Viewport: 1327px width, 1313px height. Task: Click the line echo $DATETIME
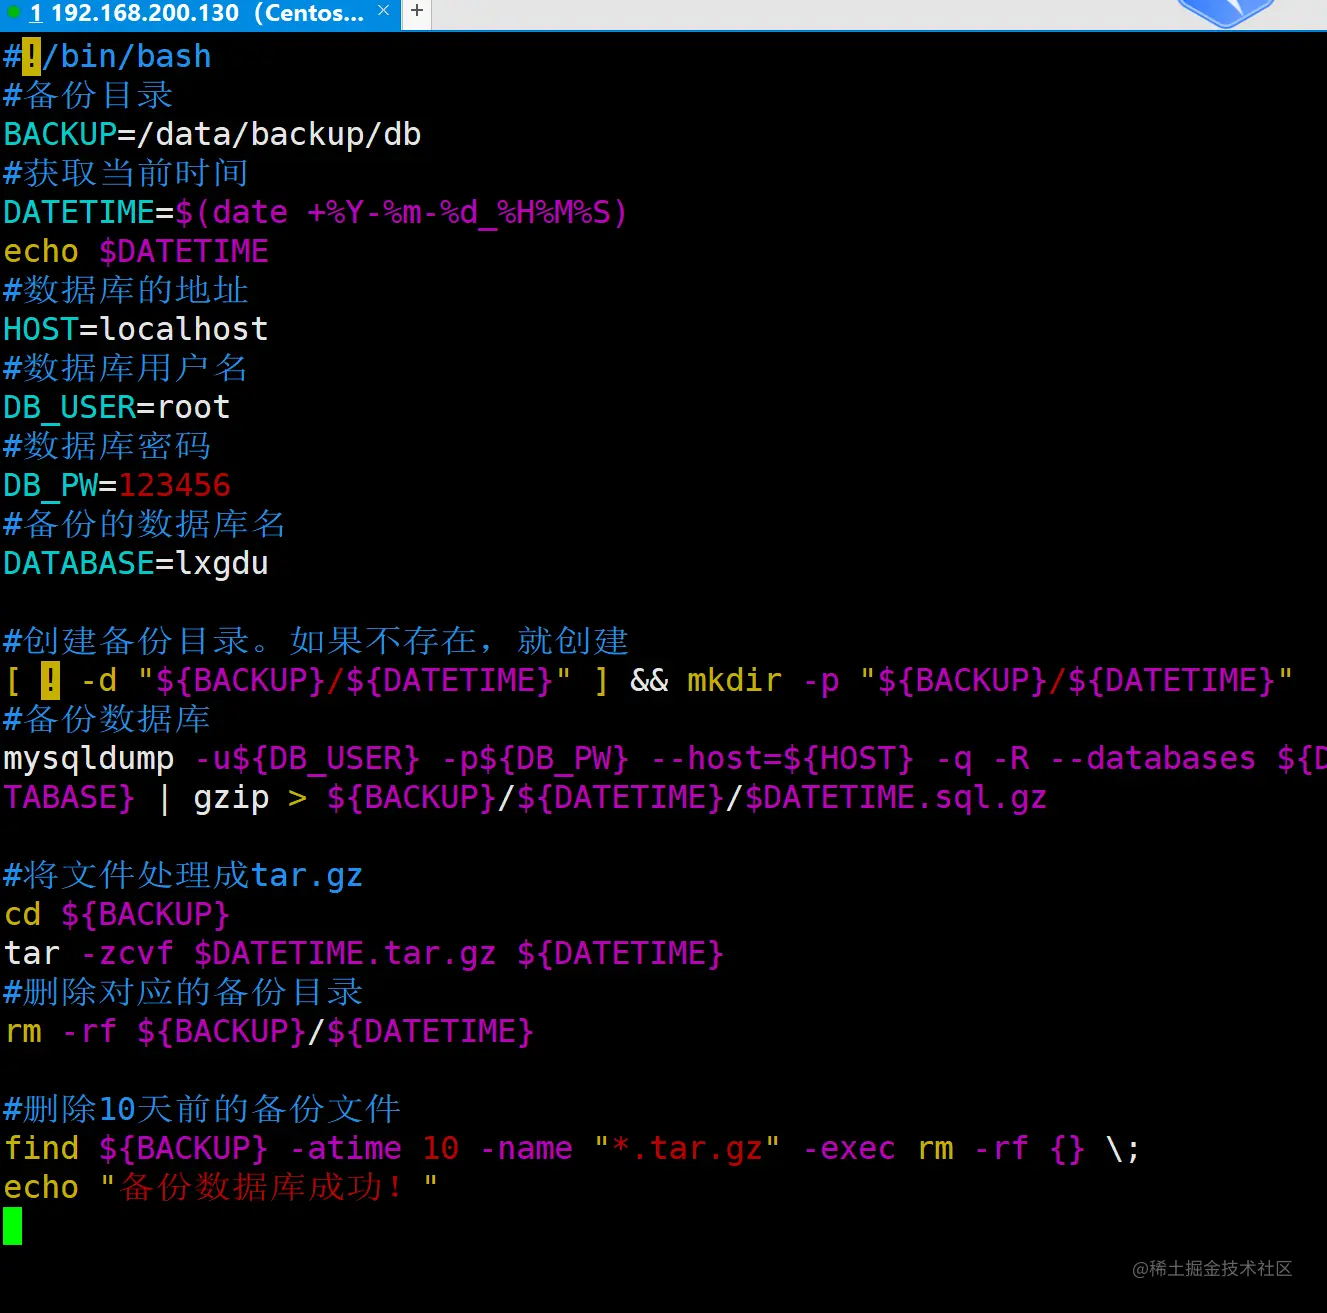pos(136,251)
